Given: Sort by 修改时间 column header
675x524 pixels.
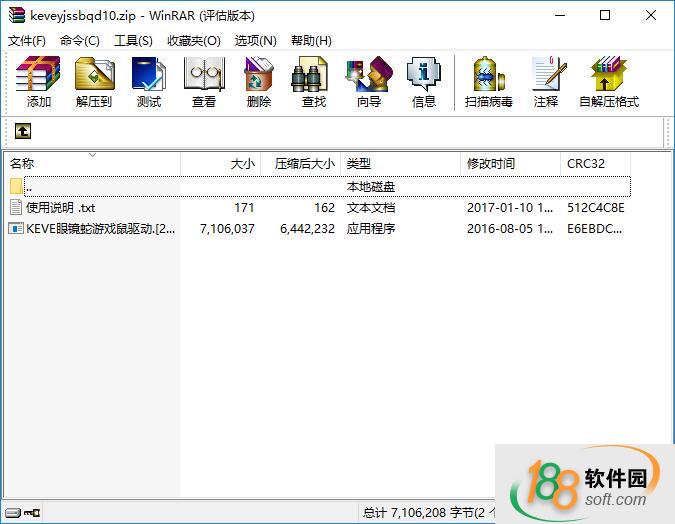Looking at the screenshot, I should pyautogui.click(x=491, y=163).
